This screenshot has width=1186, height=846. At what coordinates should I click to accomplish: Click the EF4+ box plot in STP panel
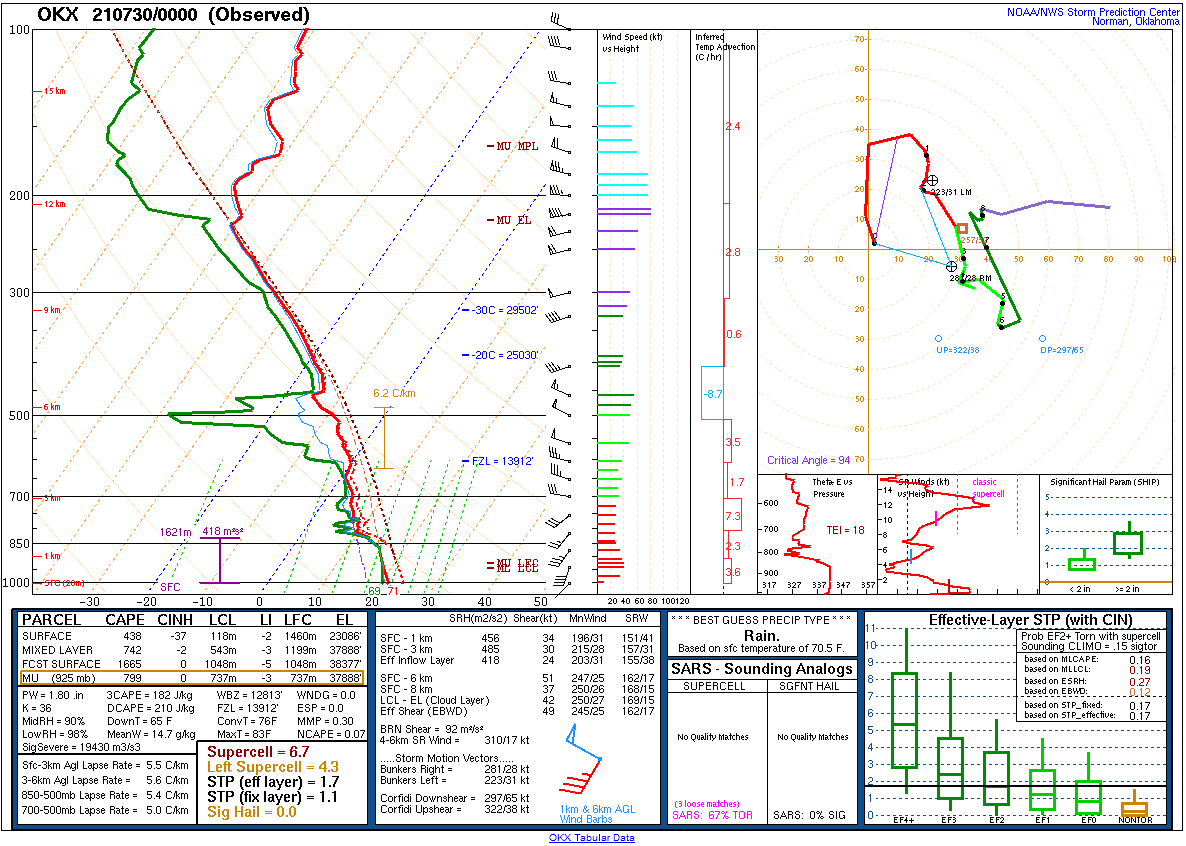pos(905,710)
